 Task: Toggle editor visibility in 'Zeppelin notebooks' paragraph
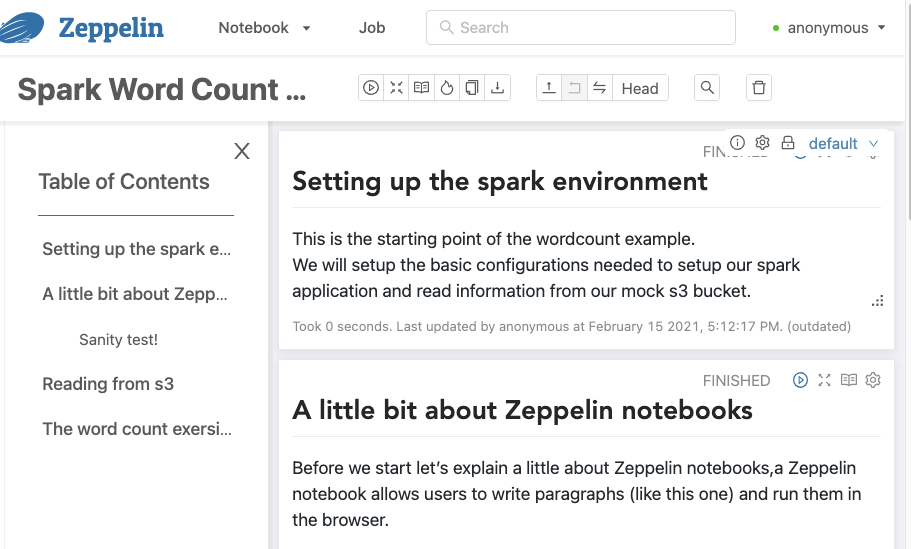pos(824,380)
